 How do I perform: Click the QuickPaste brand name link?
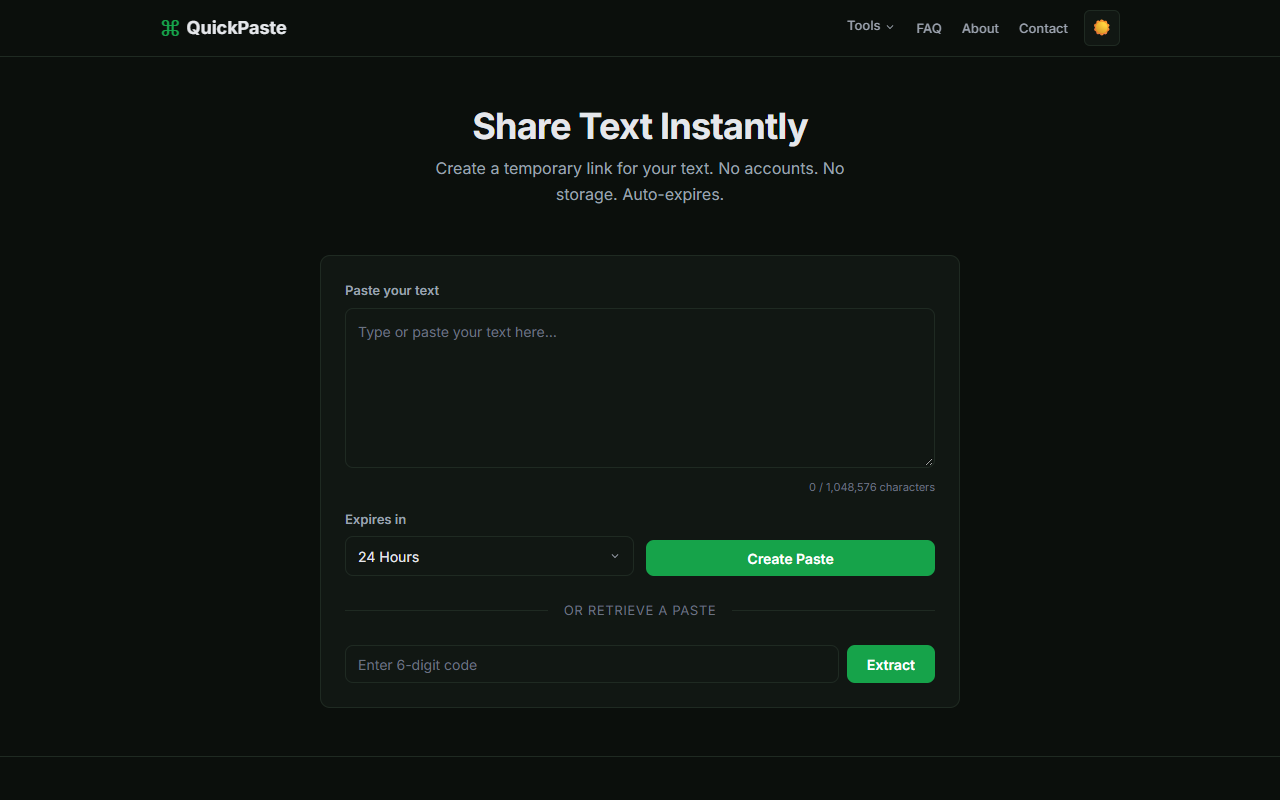tap(236, 28)
